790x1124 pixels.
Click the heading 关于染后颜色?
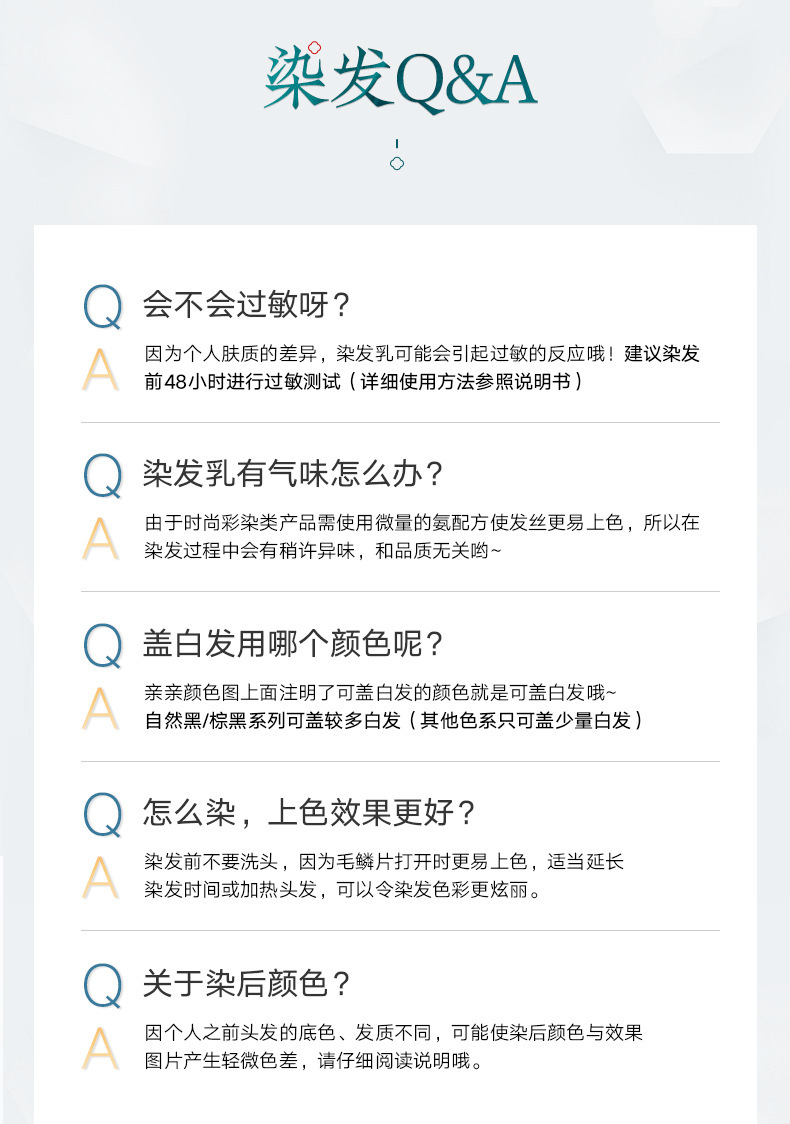point(247,984)
